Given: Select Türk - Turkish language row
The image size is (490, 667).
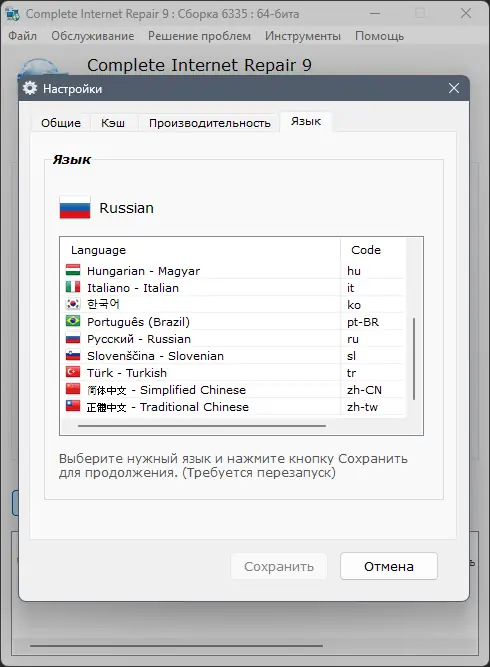Looking at the screenshot, I should point(234,373).
